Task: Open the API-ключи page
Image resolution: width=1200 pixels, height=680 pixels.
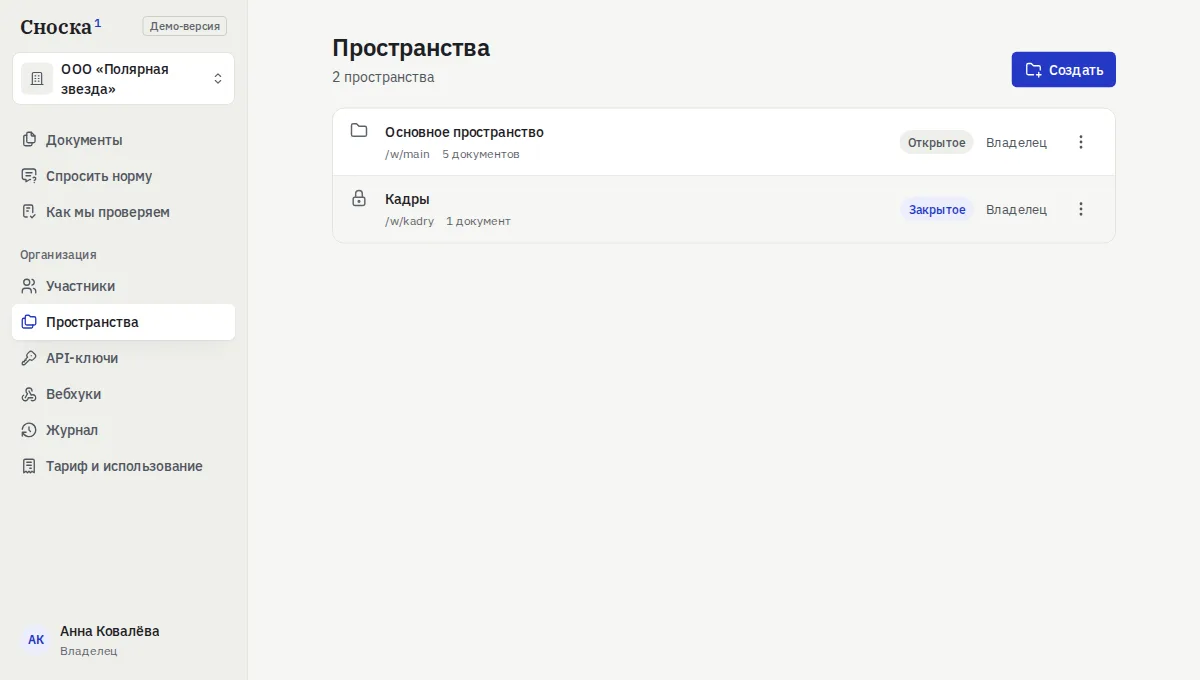Action: pos(123,358)
